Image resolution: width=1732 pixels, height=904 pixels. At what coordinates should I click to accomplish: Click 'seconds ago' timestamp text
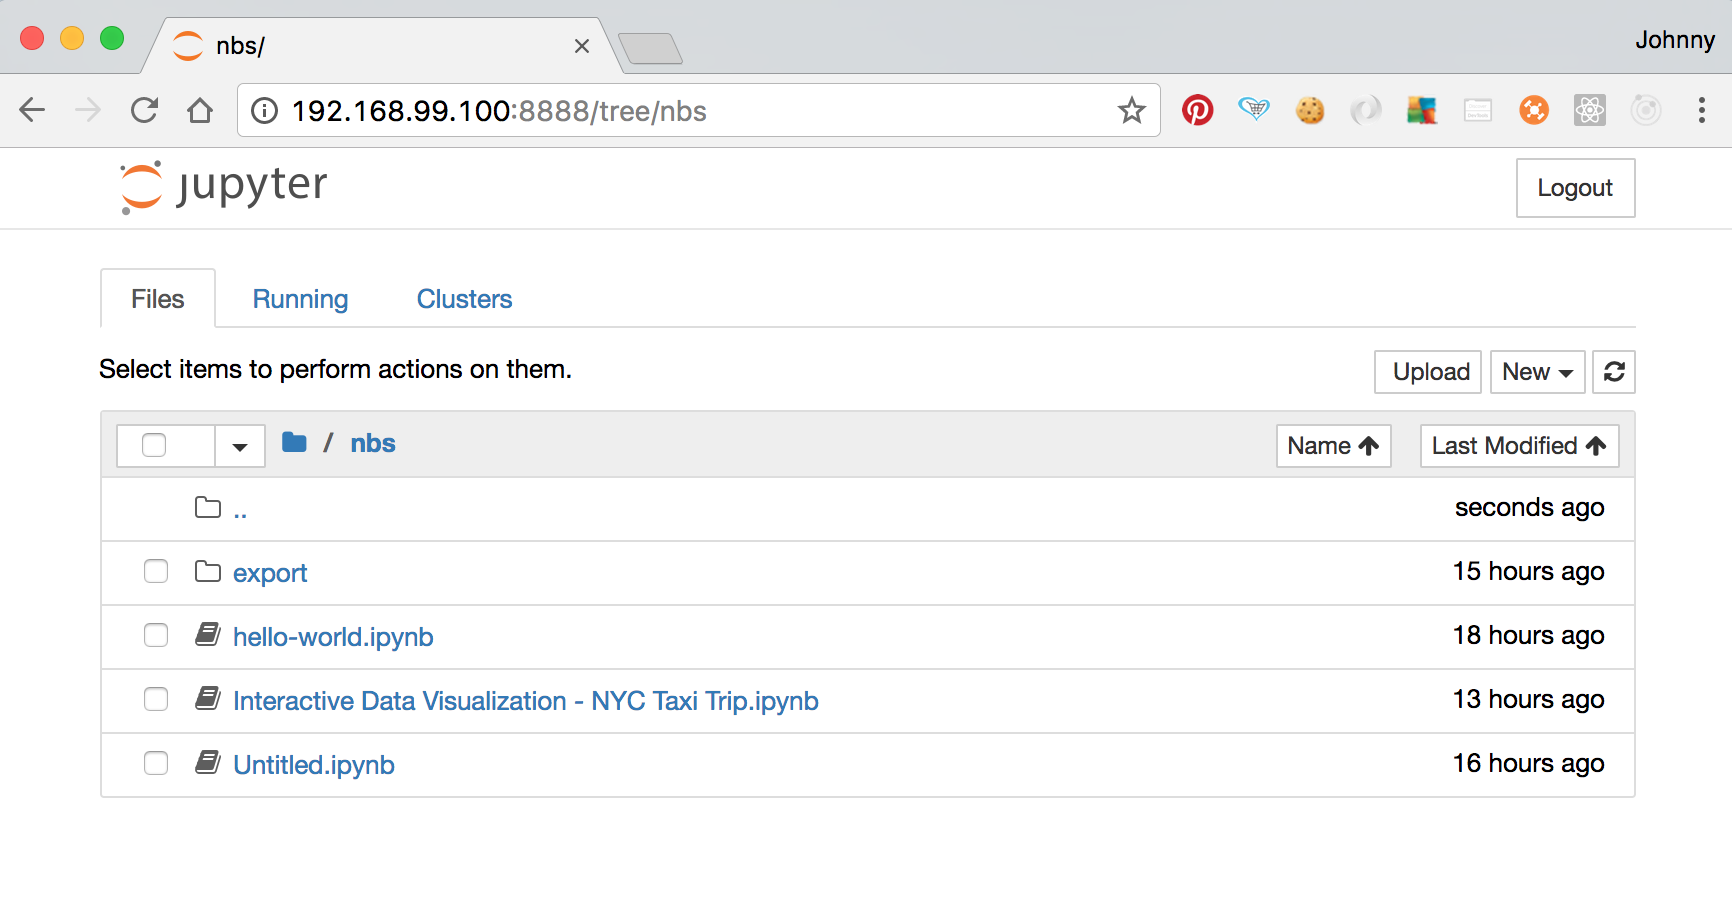click(1530, 507)
